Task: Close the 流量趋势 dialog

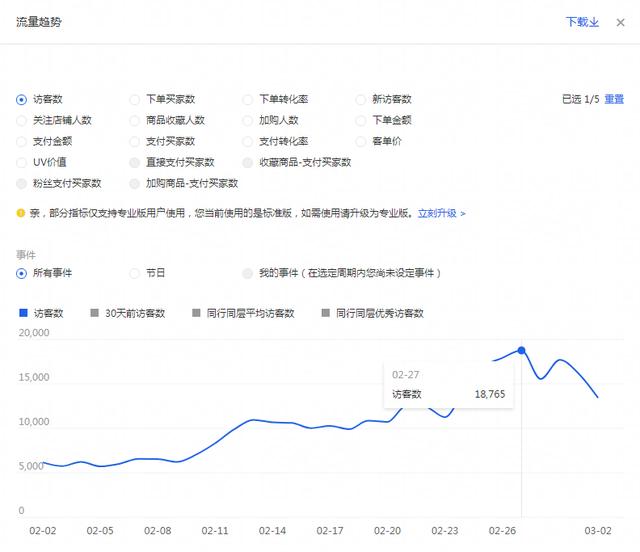Action: (620, 22)
